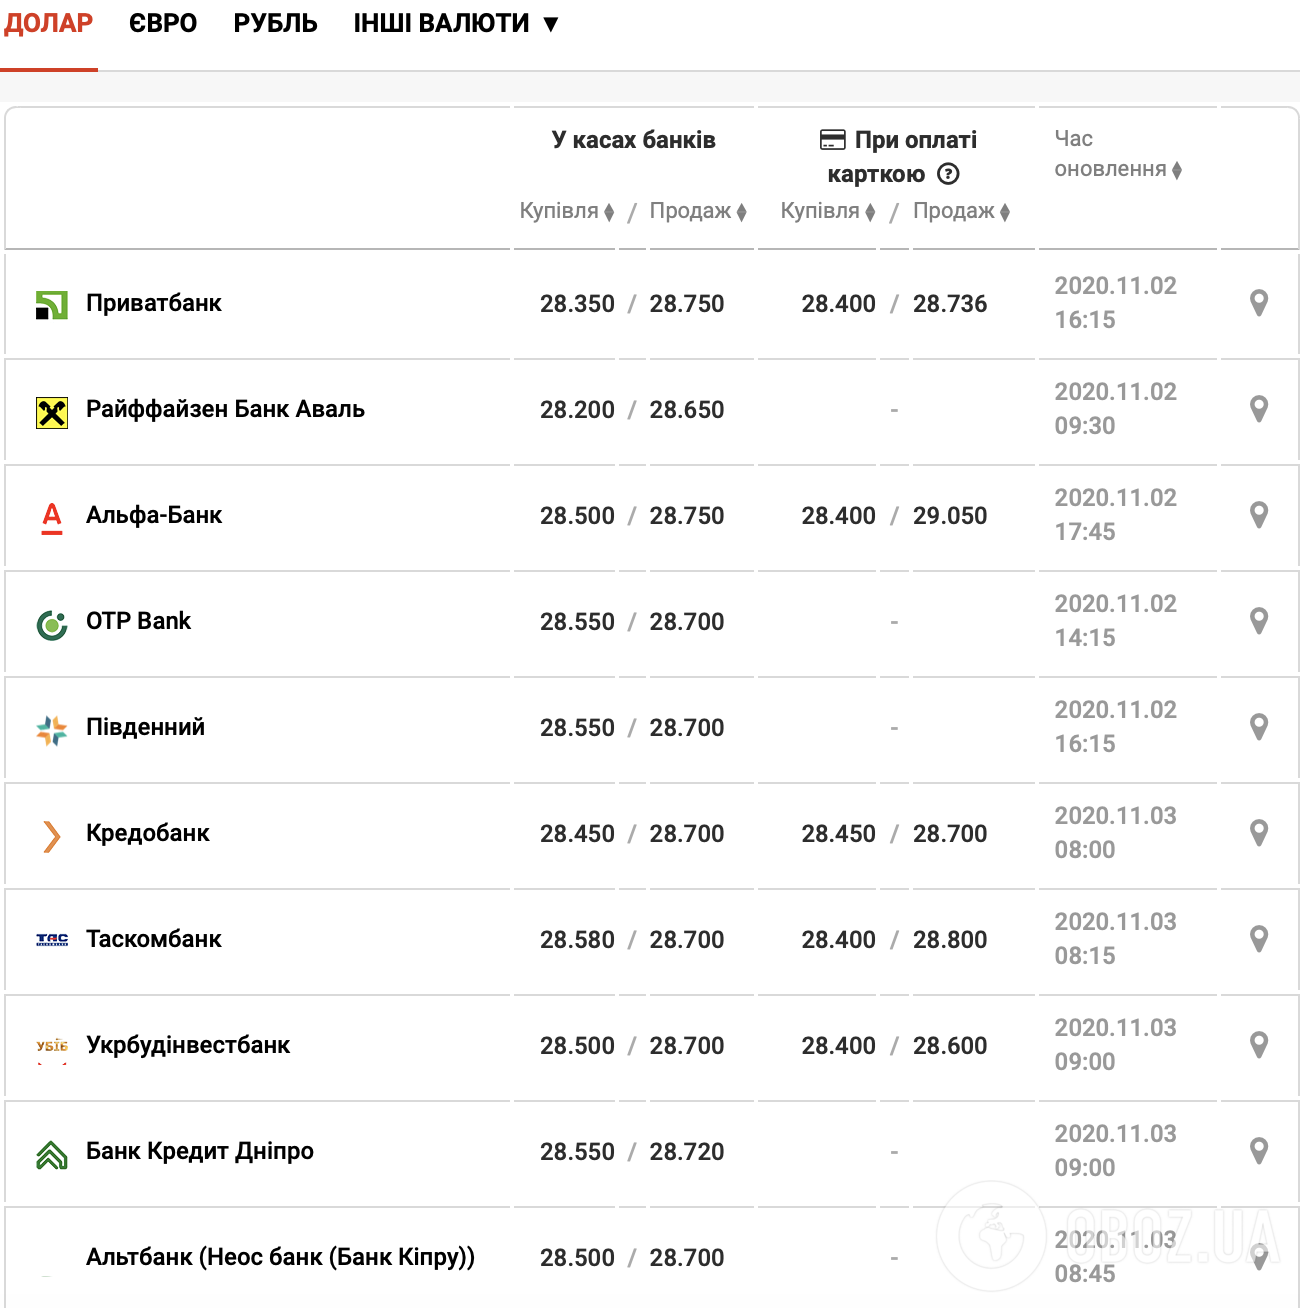Click Альфа-Банк update time 17:45
The height and width of the screenshot is (1308, 1300).
pos(1085,532)
